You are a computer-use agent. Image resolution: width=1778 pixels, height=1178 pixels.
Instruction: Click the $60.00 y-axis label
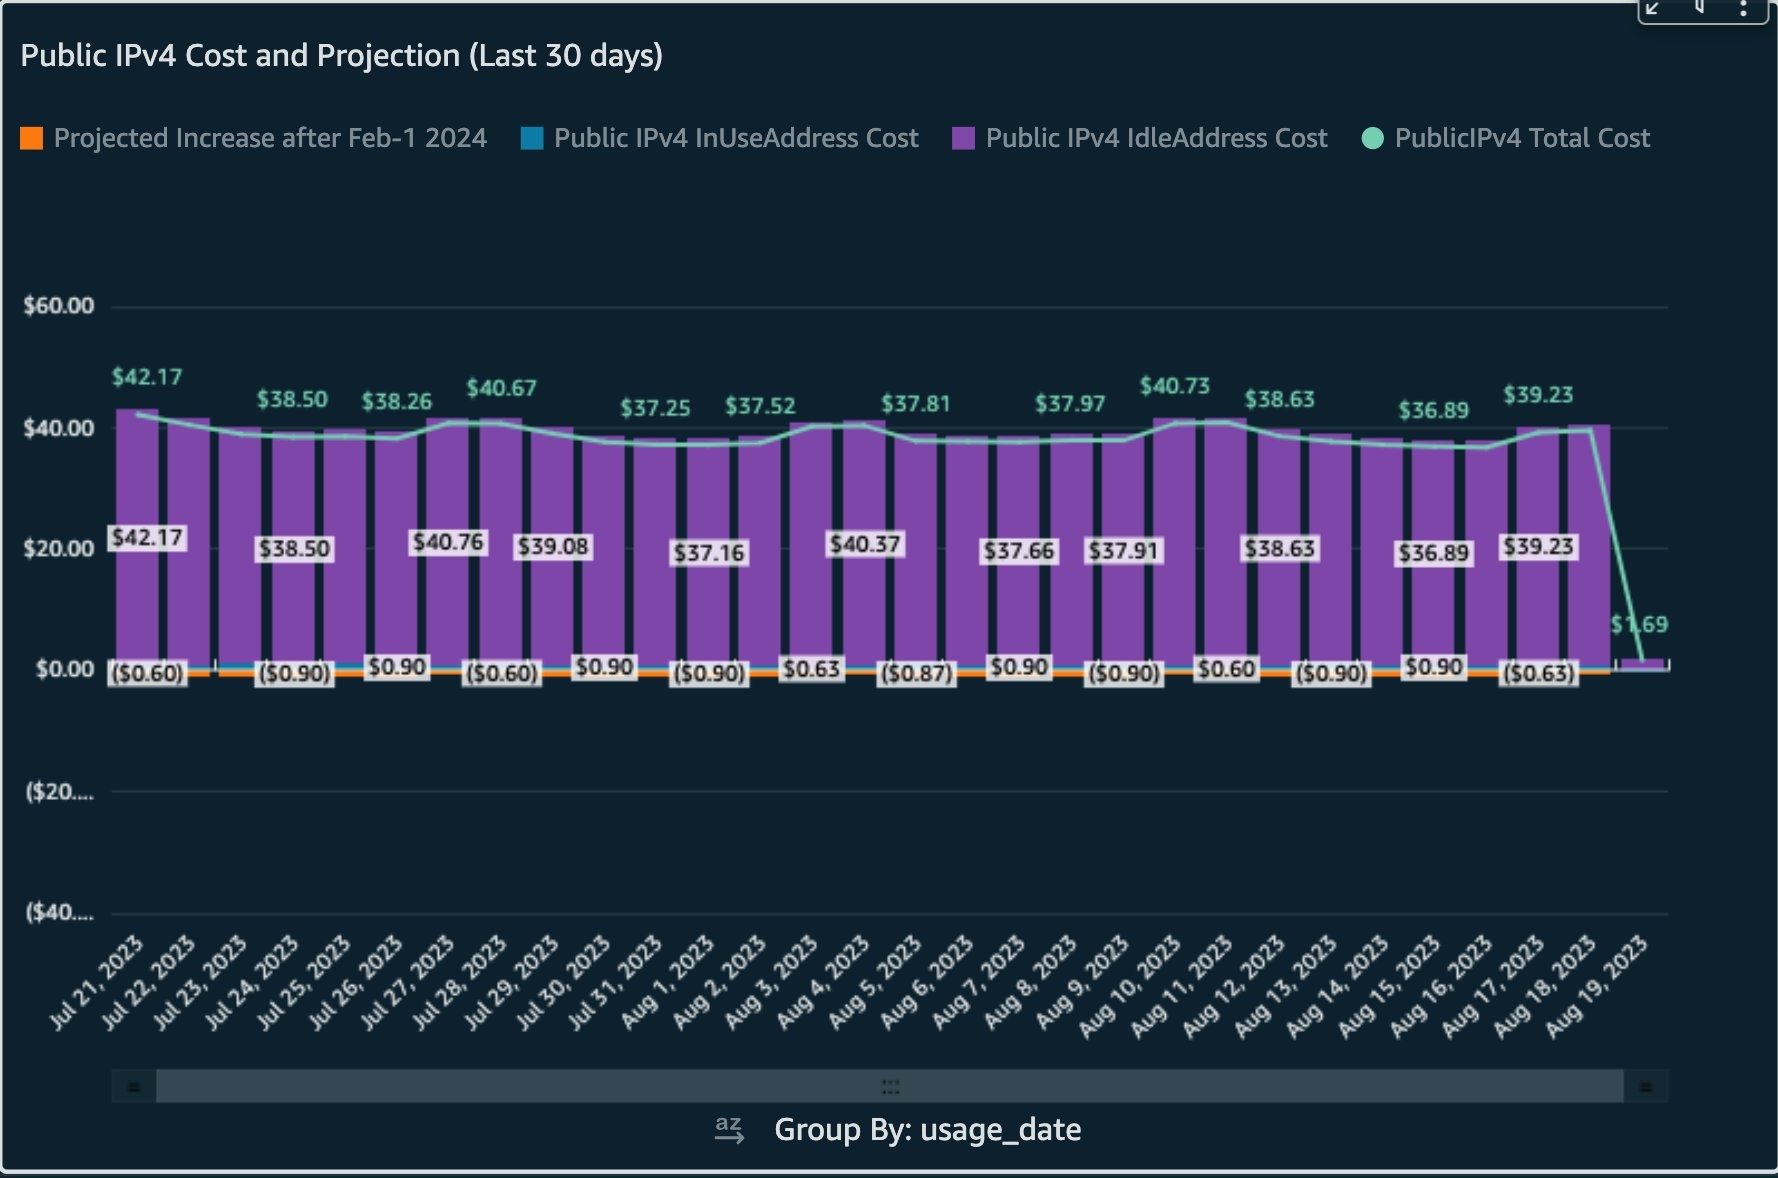pyautogui.click(x=59, y=306)
